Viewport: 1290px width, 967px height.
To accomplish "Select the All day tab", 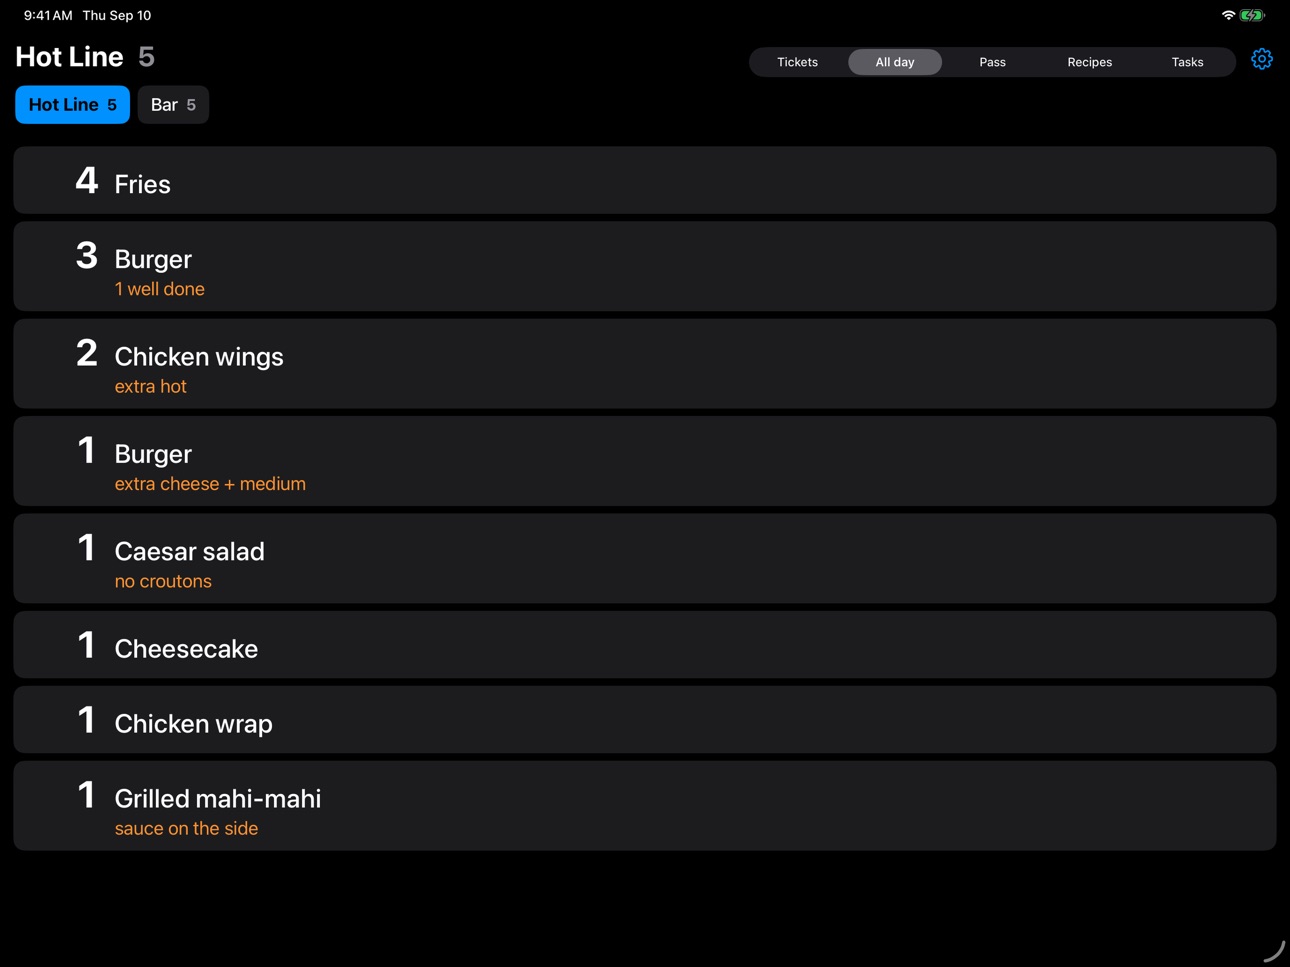I will point(895,62).
